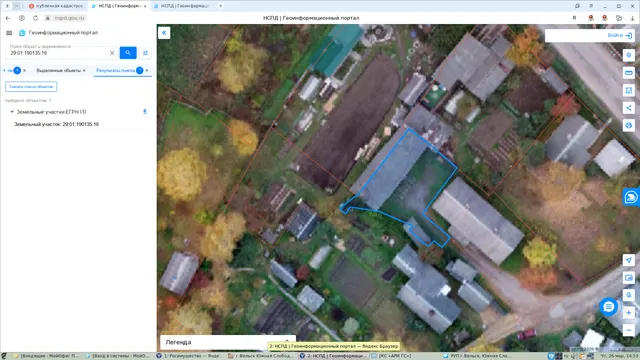Run the search with the magnifier button
The image size is (640, 360).
128,53
